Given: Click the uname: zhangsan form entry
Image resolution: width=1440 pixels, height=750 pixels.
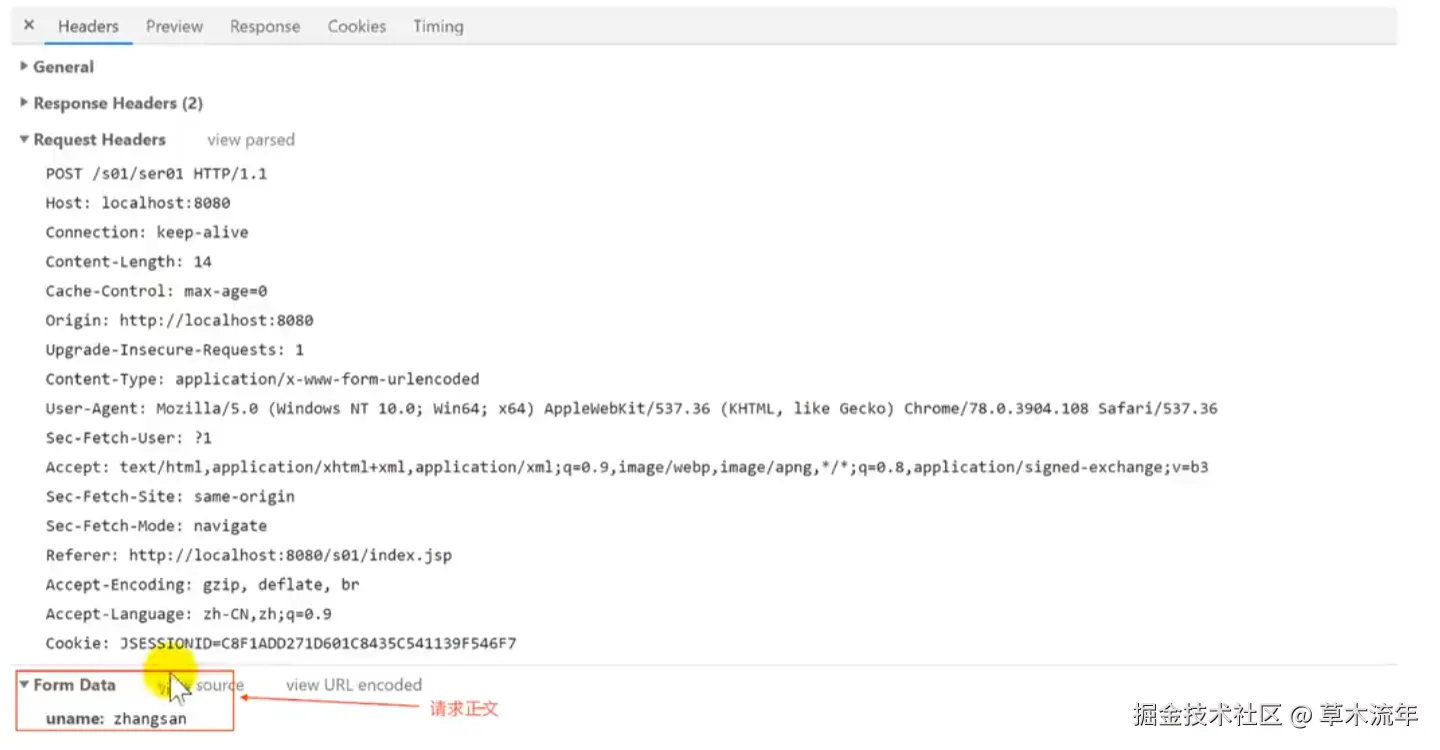Looking at the screenshot, I should point(116,718).
